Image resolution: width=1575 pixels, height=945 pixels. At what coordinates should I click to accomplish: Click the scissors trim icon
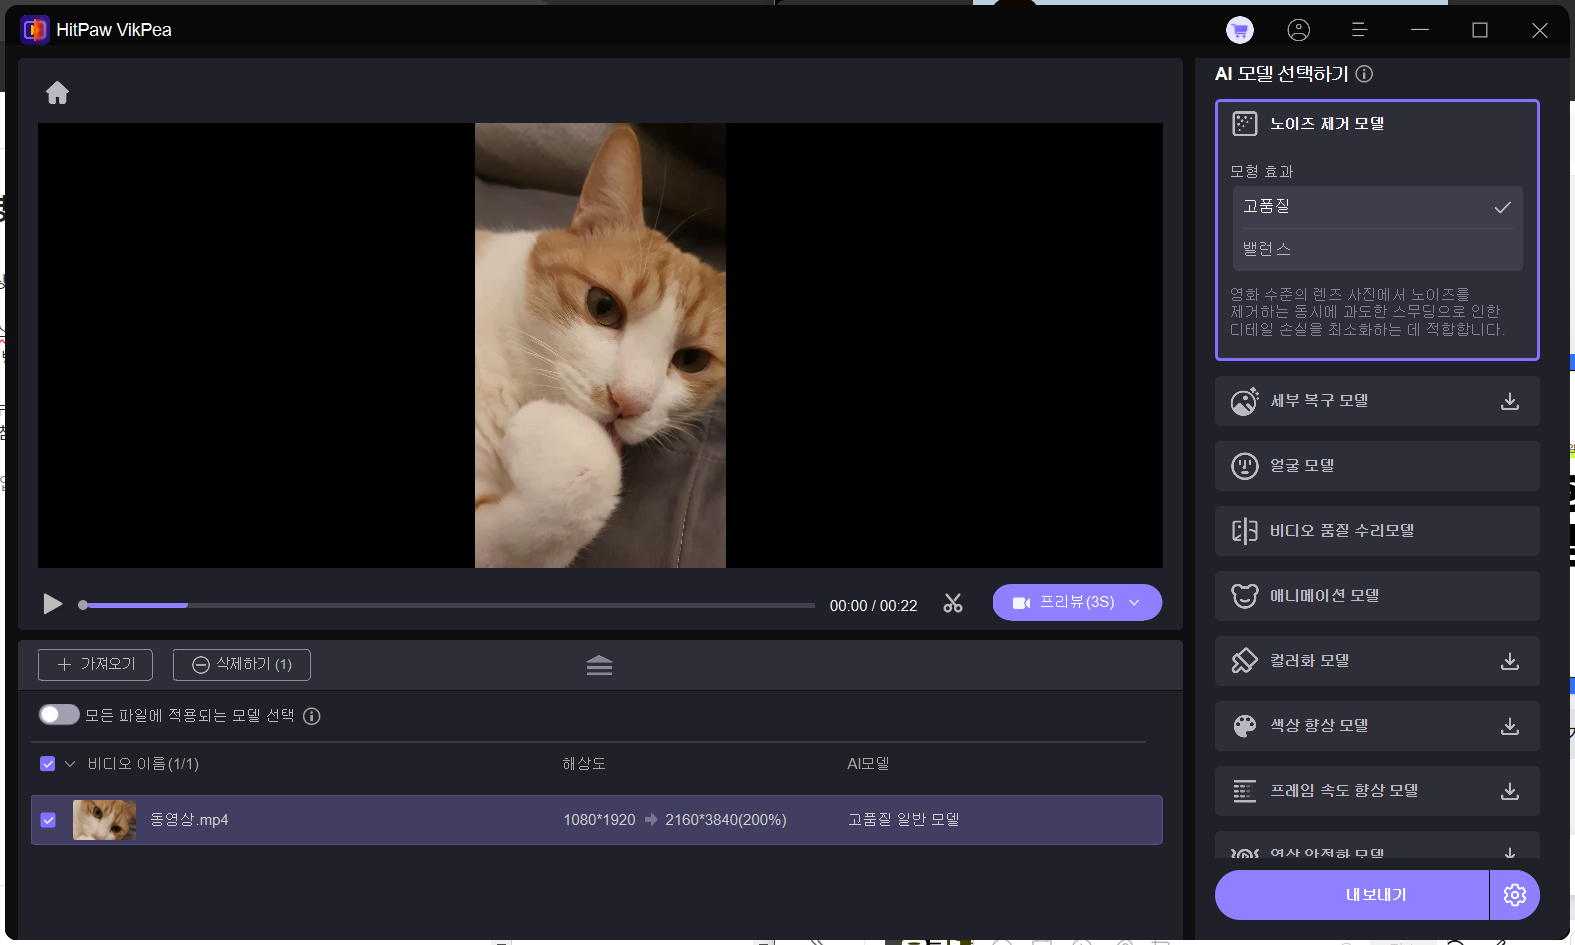(952, 604)
